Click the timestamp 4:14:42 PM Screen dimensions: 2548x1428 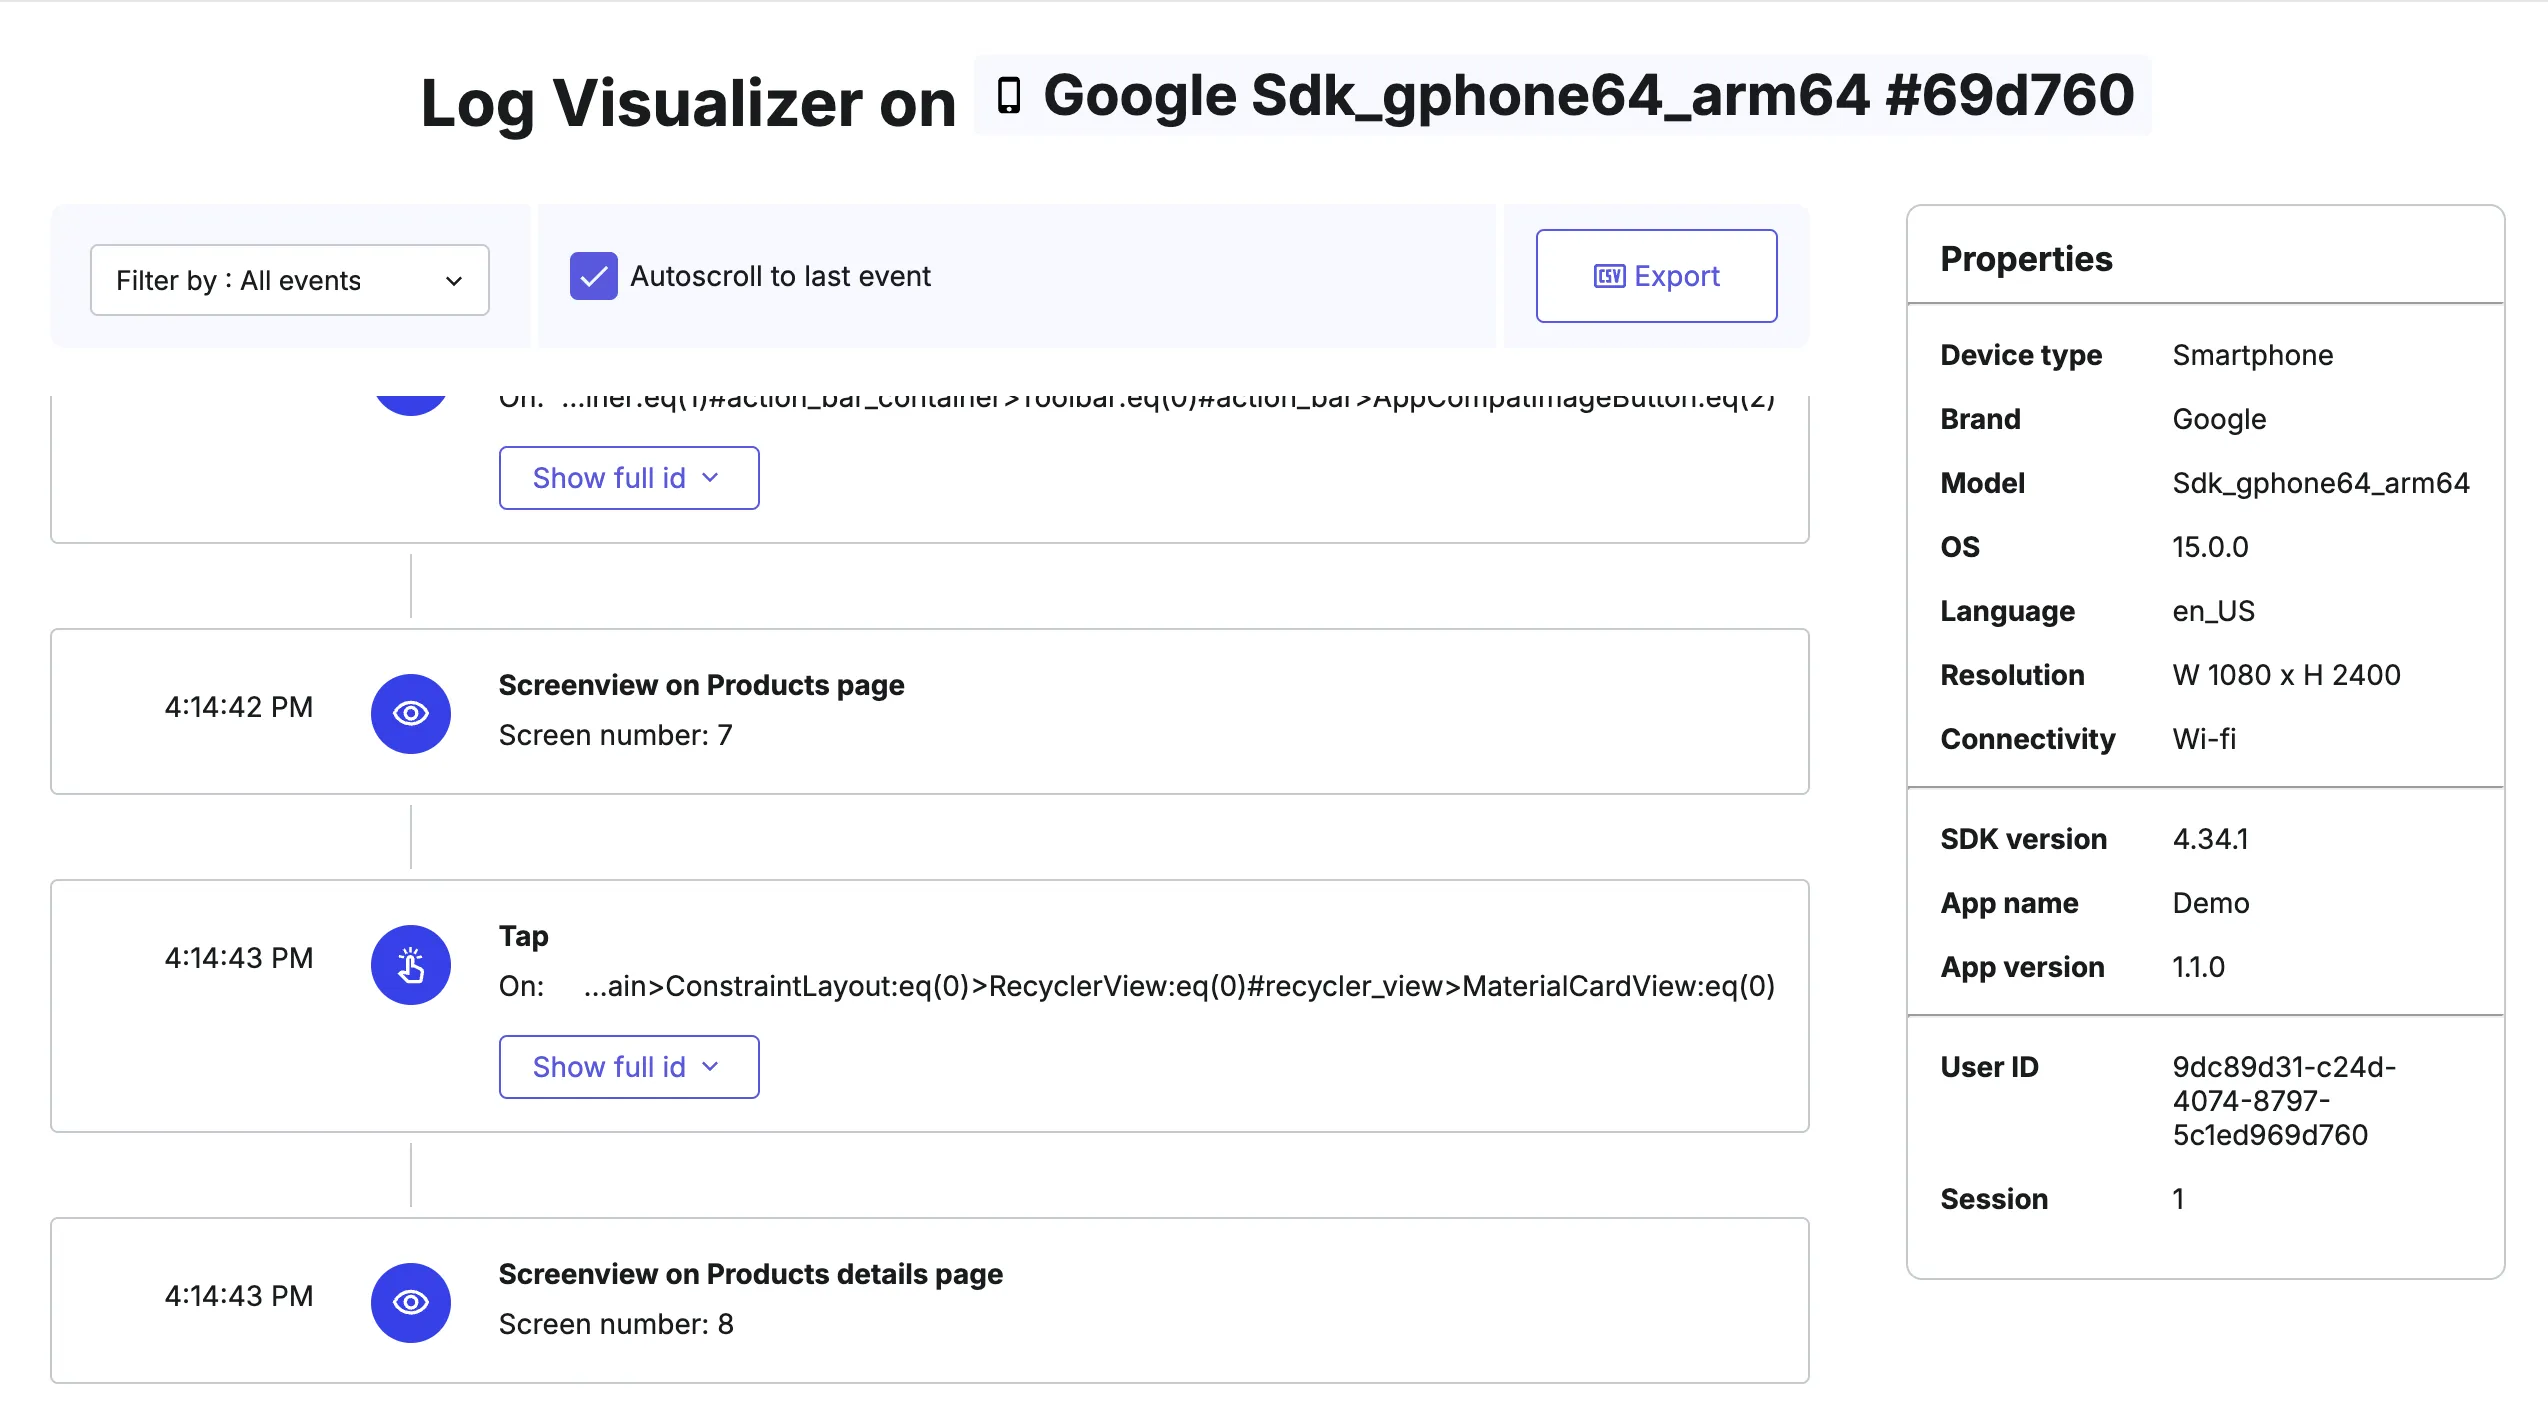[x=239, y=706]
